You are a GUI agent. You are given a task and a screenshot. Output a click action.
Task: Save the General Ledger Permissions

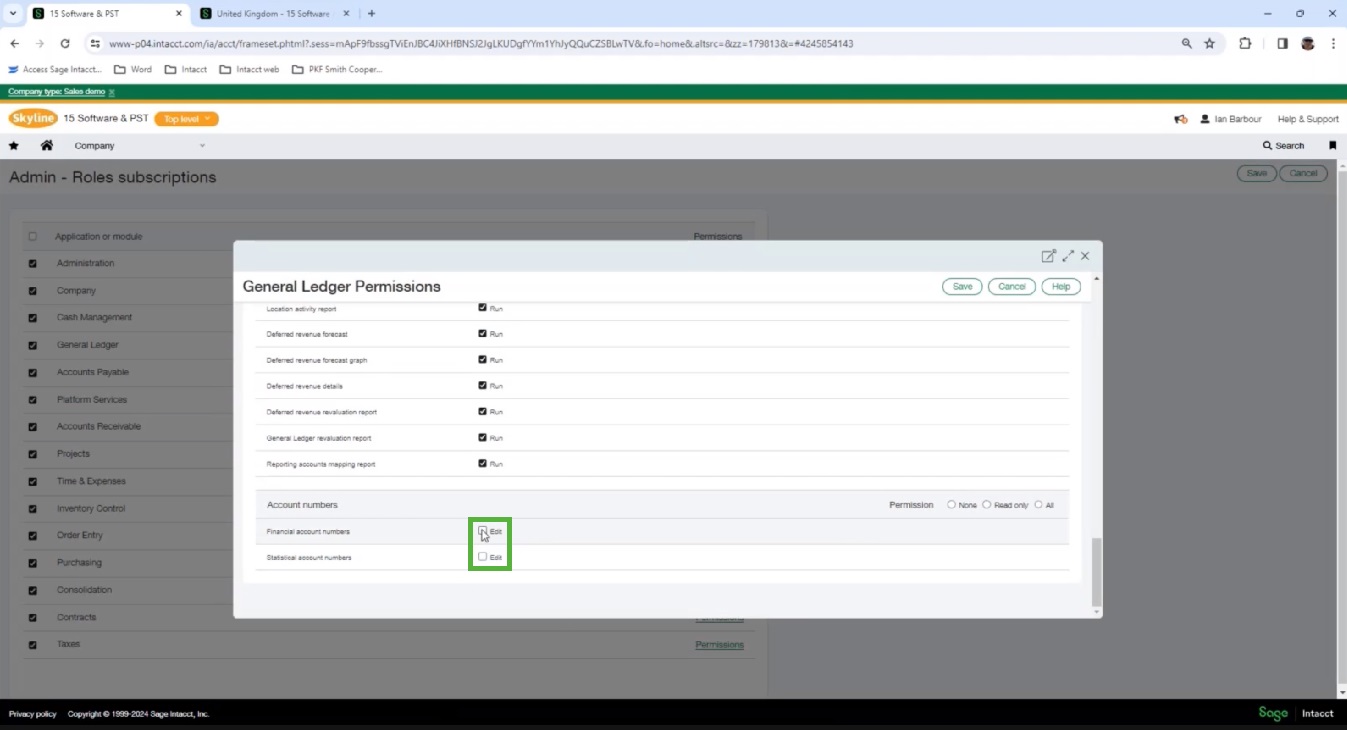click(961, 286)
